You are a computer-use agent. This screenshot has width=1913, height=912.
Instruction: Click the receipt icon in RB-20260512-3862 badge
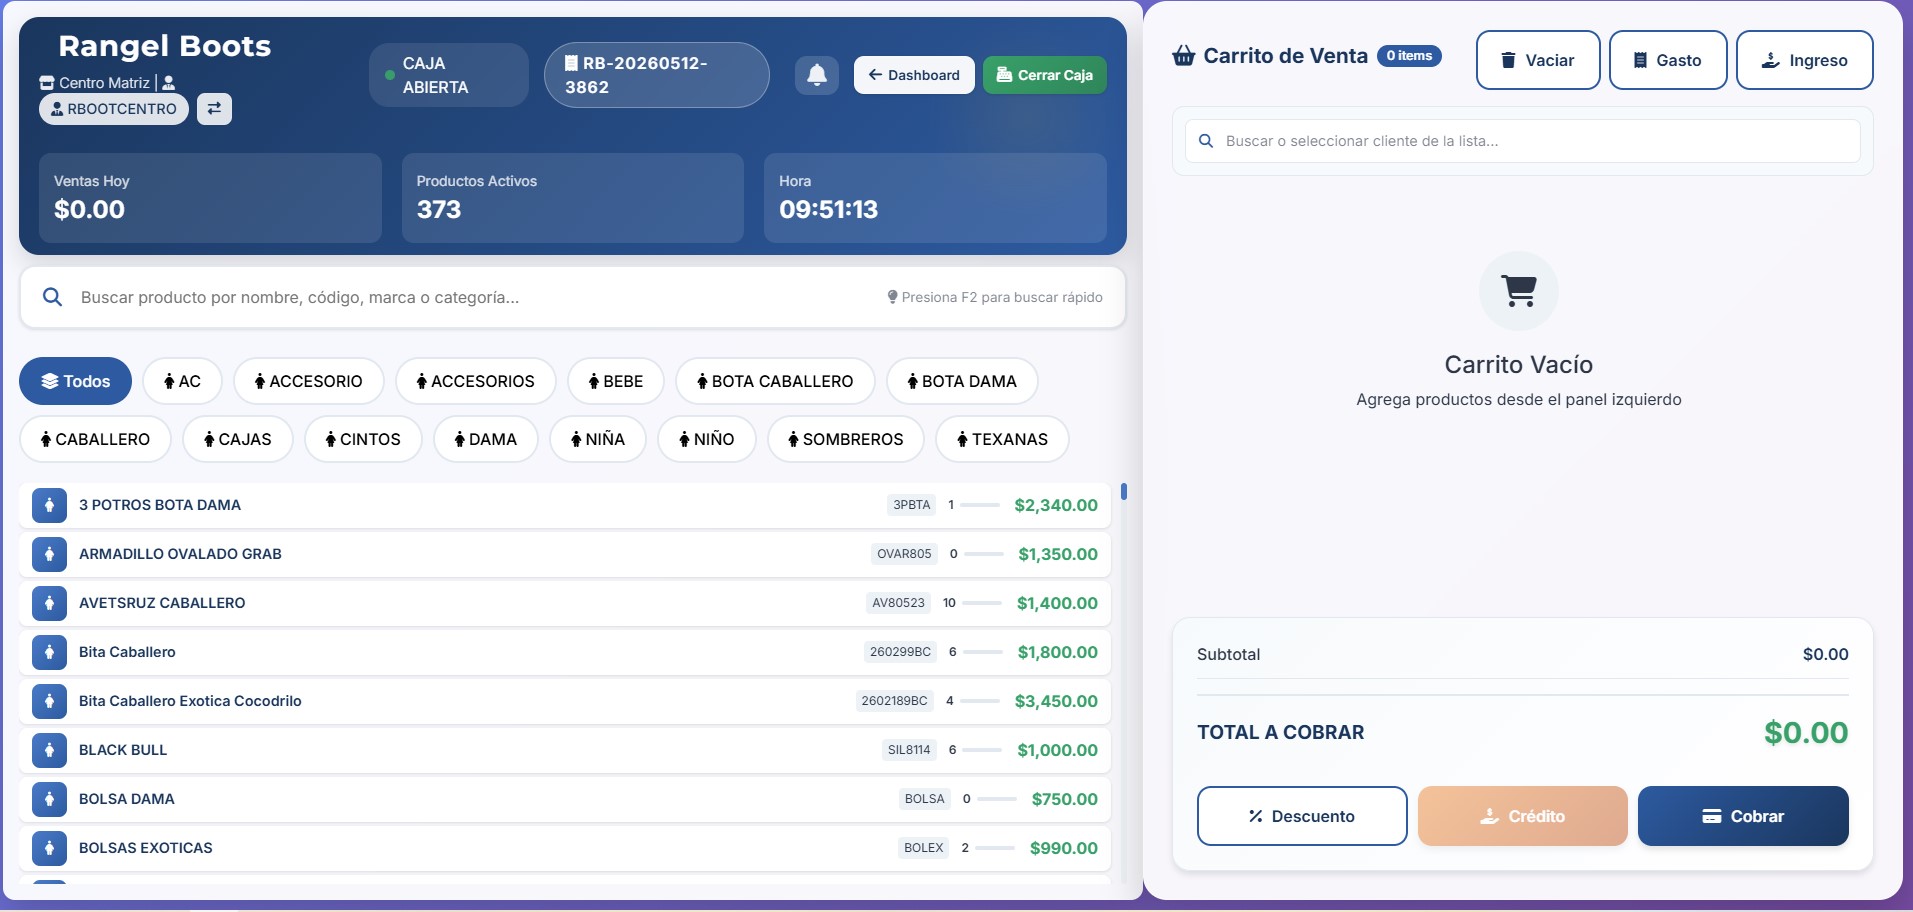pyautogui.click(x=571, y=63)
